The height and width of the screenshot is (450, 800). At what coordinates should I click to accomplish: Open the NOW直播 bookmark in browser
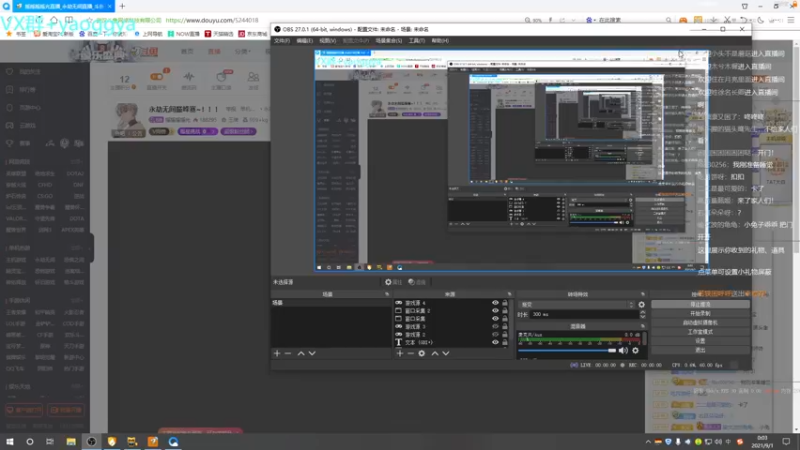[184, 34]
